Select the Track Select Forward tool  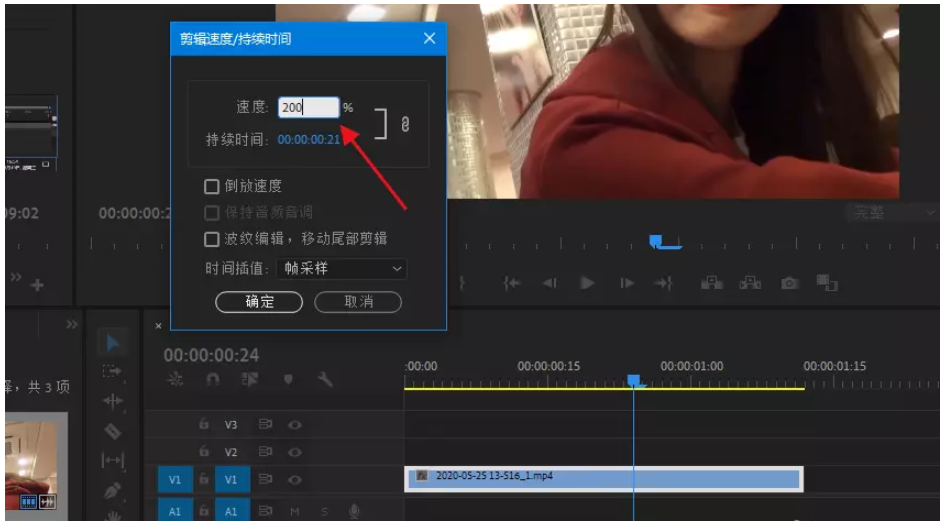(113, 371)
